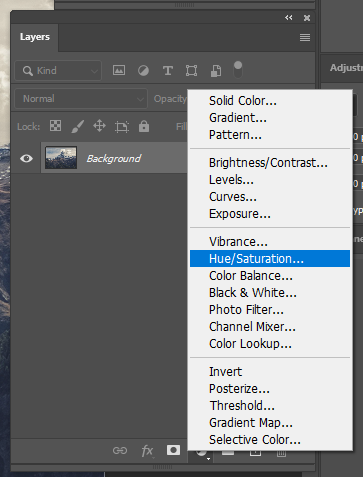Click the Opacity label

170,99
